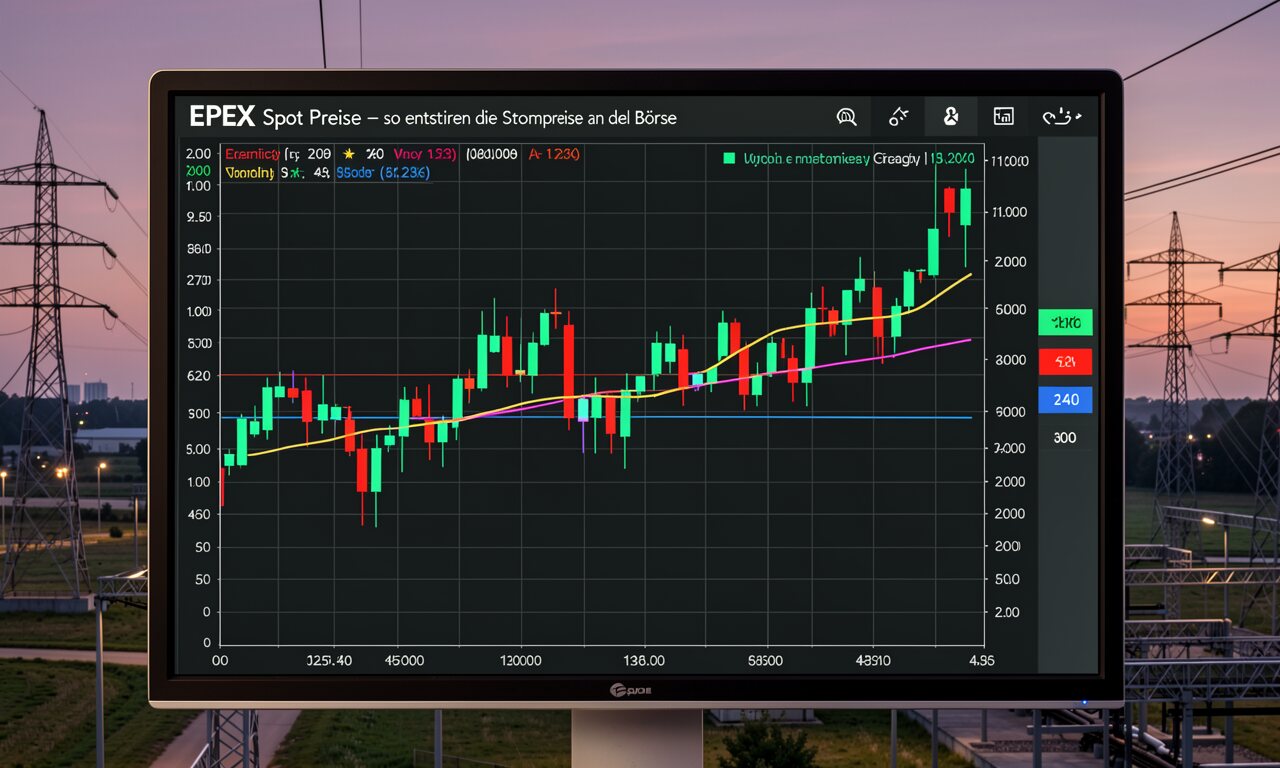Click the "45000" time axis label

(403, 661)
